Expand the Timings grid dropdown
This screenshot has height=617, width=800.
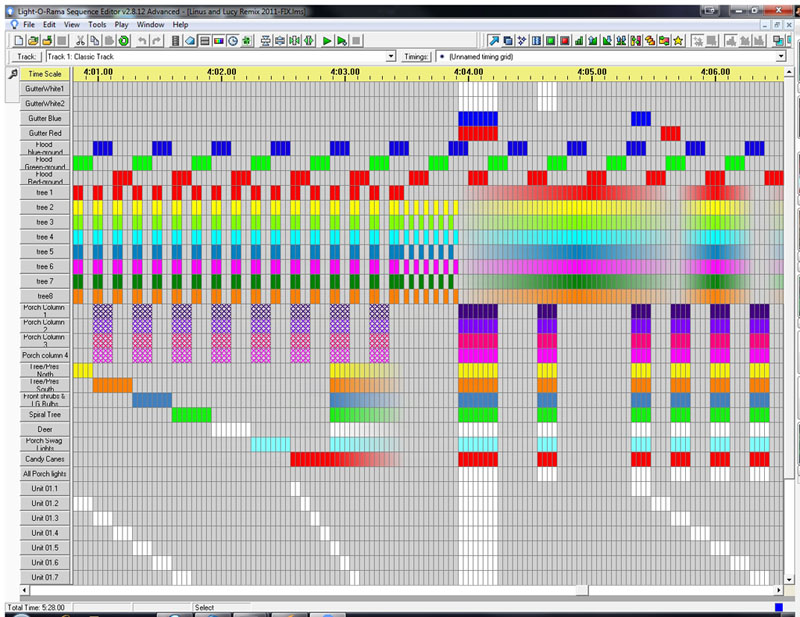point(780,57)
